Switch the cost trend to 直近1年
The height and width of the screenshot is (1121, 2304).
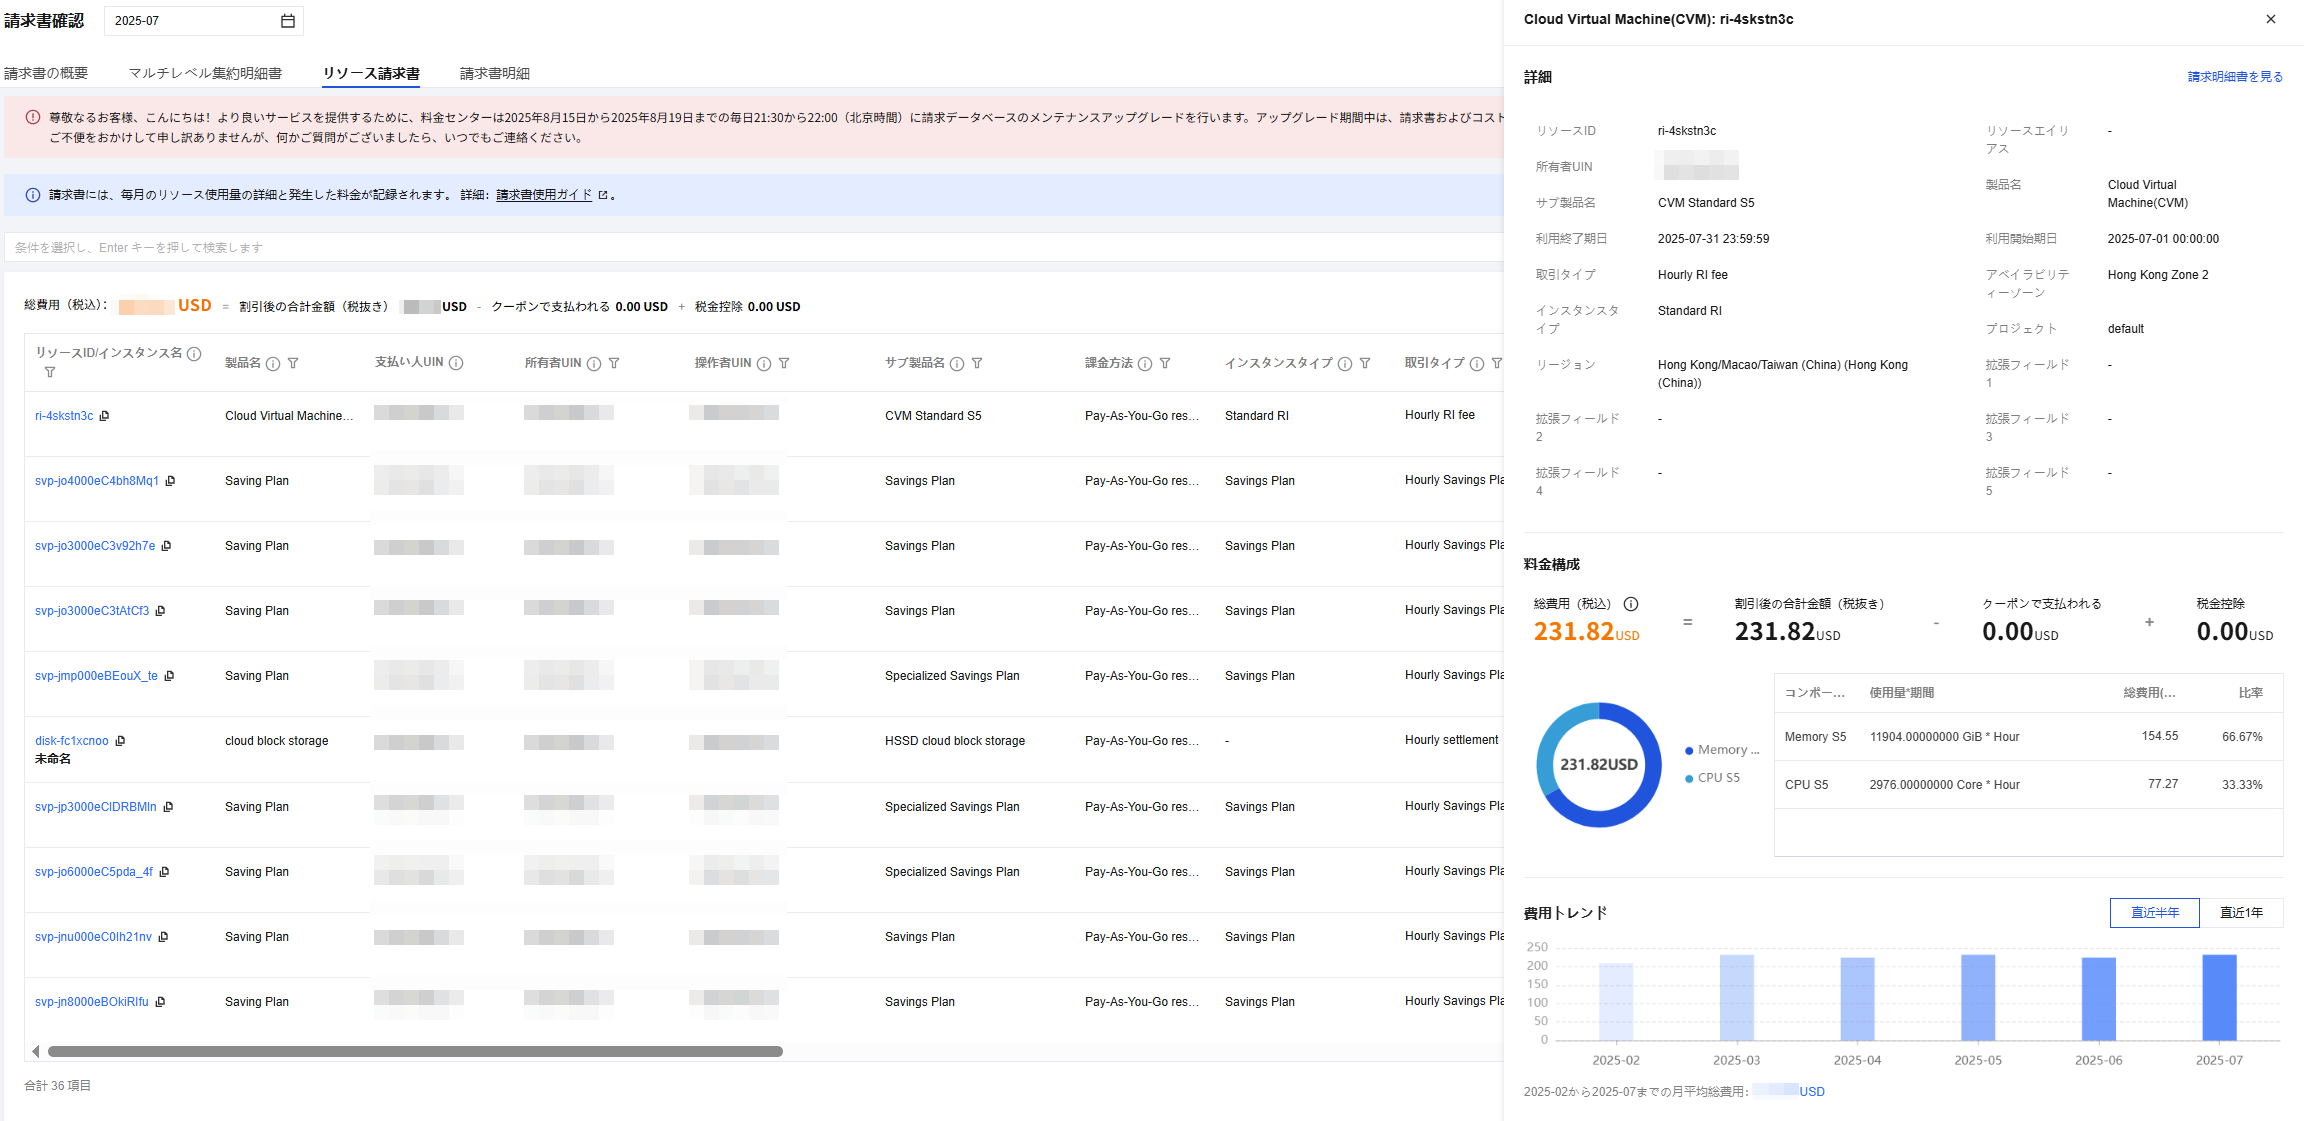[x=2241, y=913]
